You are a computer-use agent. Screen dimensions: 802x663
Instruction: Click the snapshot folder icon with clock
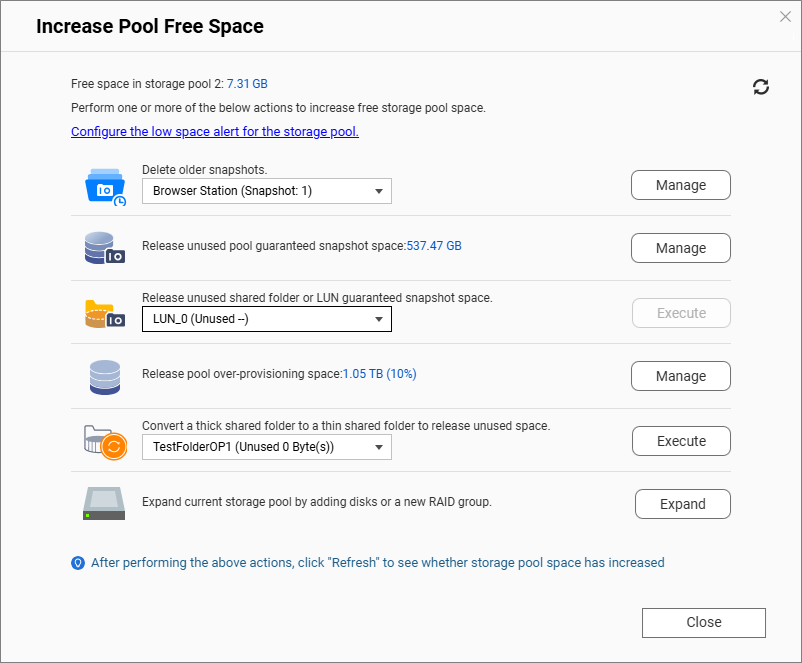click(105, 187)
